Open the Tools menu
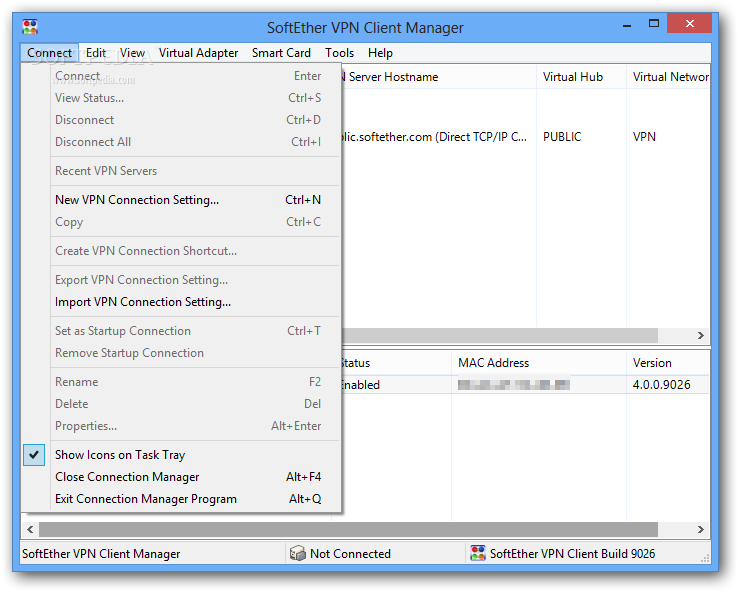739x592 pixels. tap(339, 53)
